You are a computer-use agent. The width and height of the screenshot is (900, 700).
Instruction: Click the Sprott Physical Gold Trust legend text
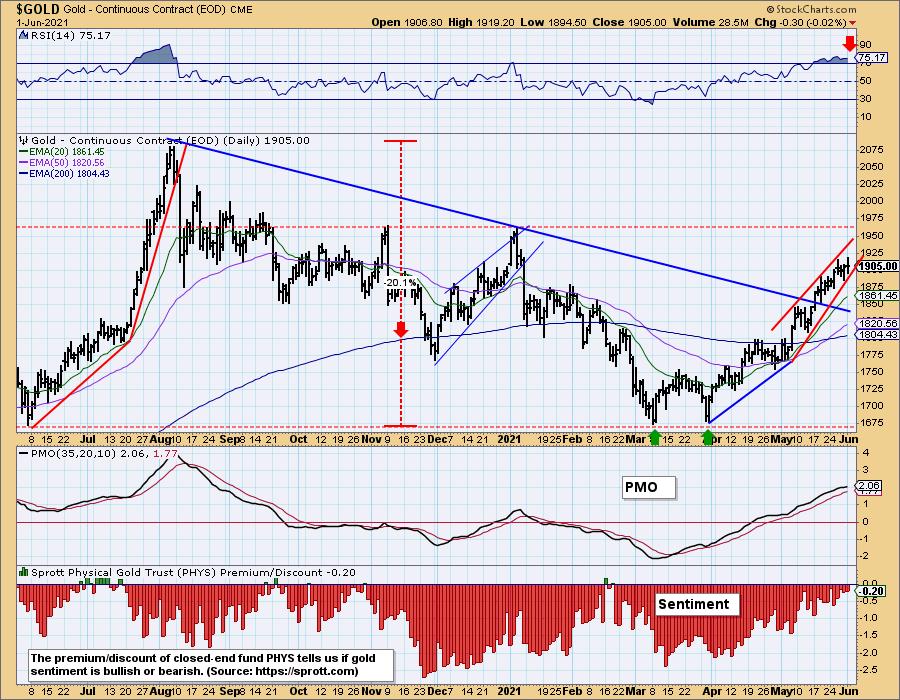tap(193, 572)
